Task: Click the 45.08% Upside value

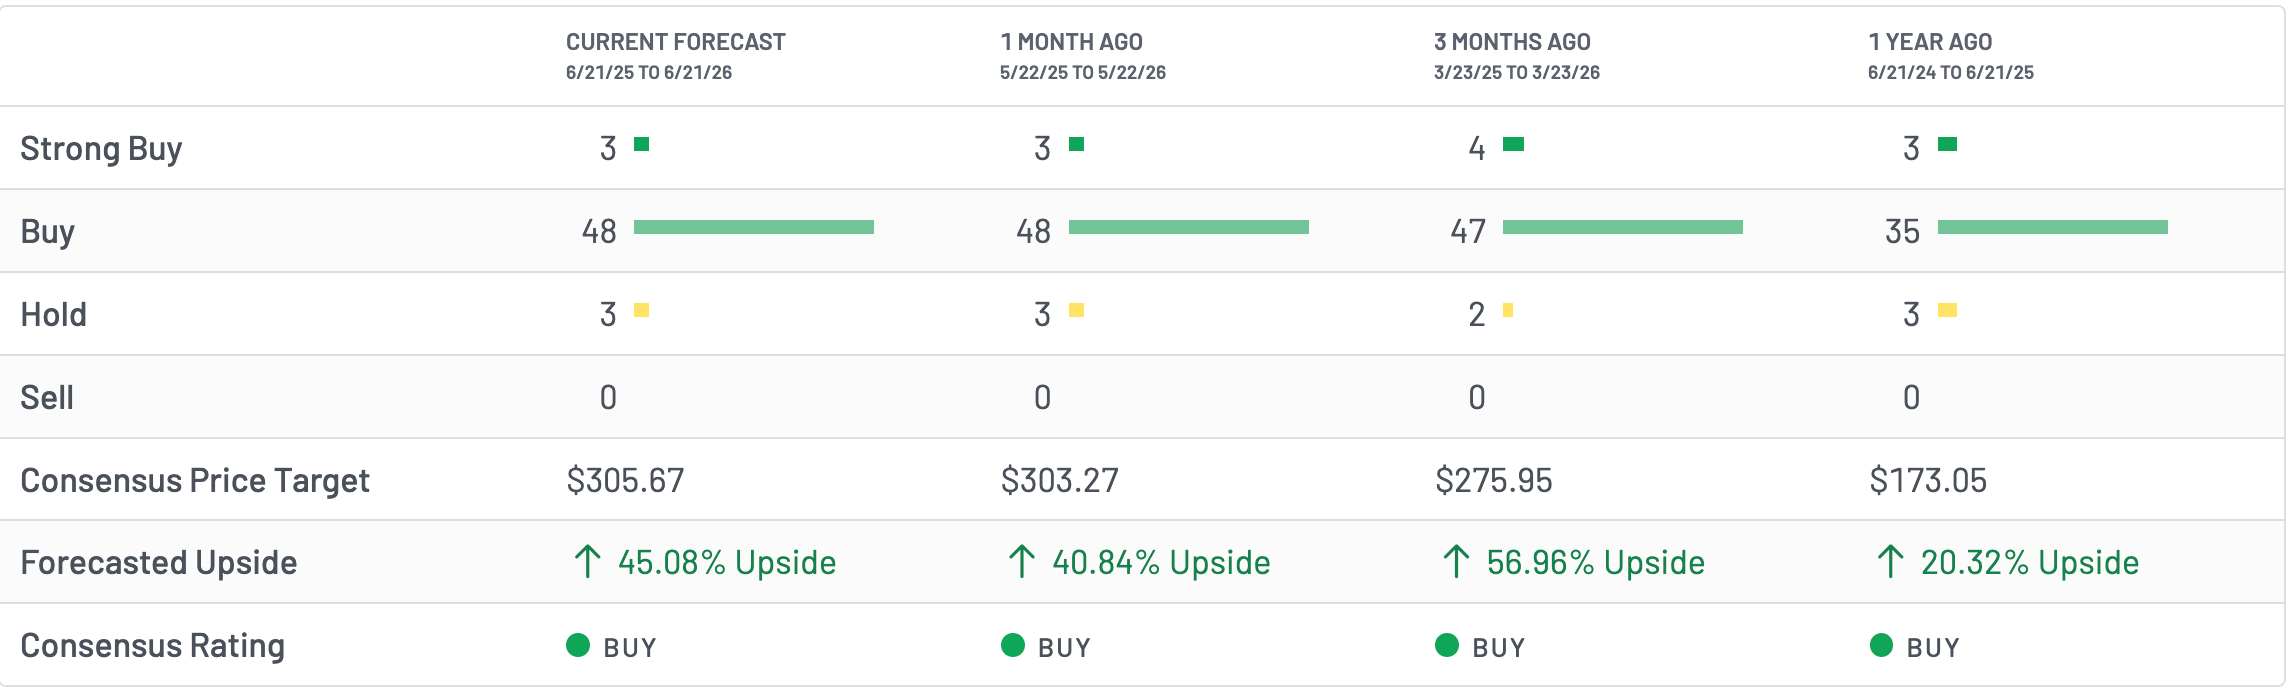Action: pyautogui.click(x=727, y=563)
